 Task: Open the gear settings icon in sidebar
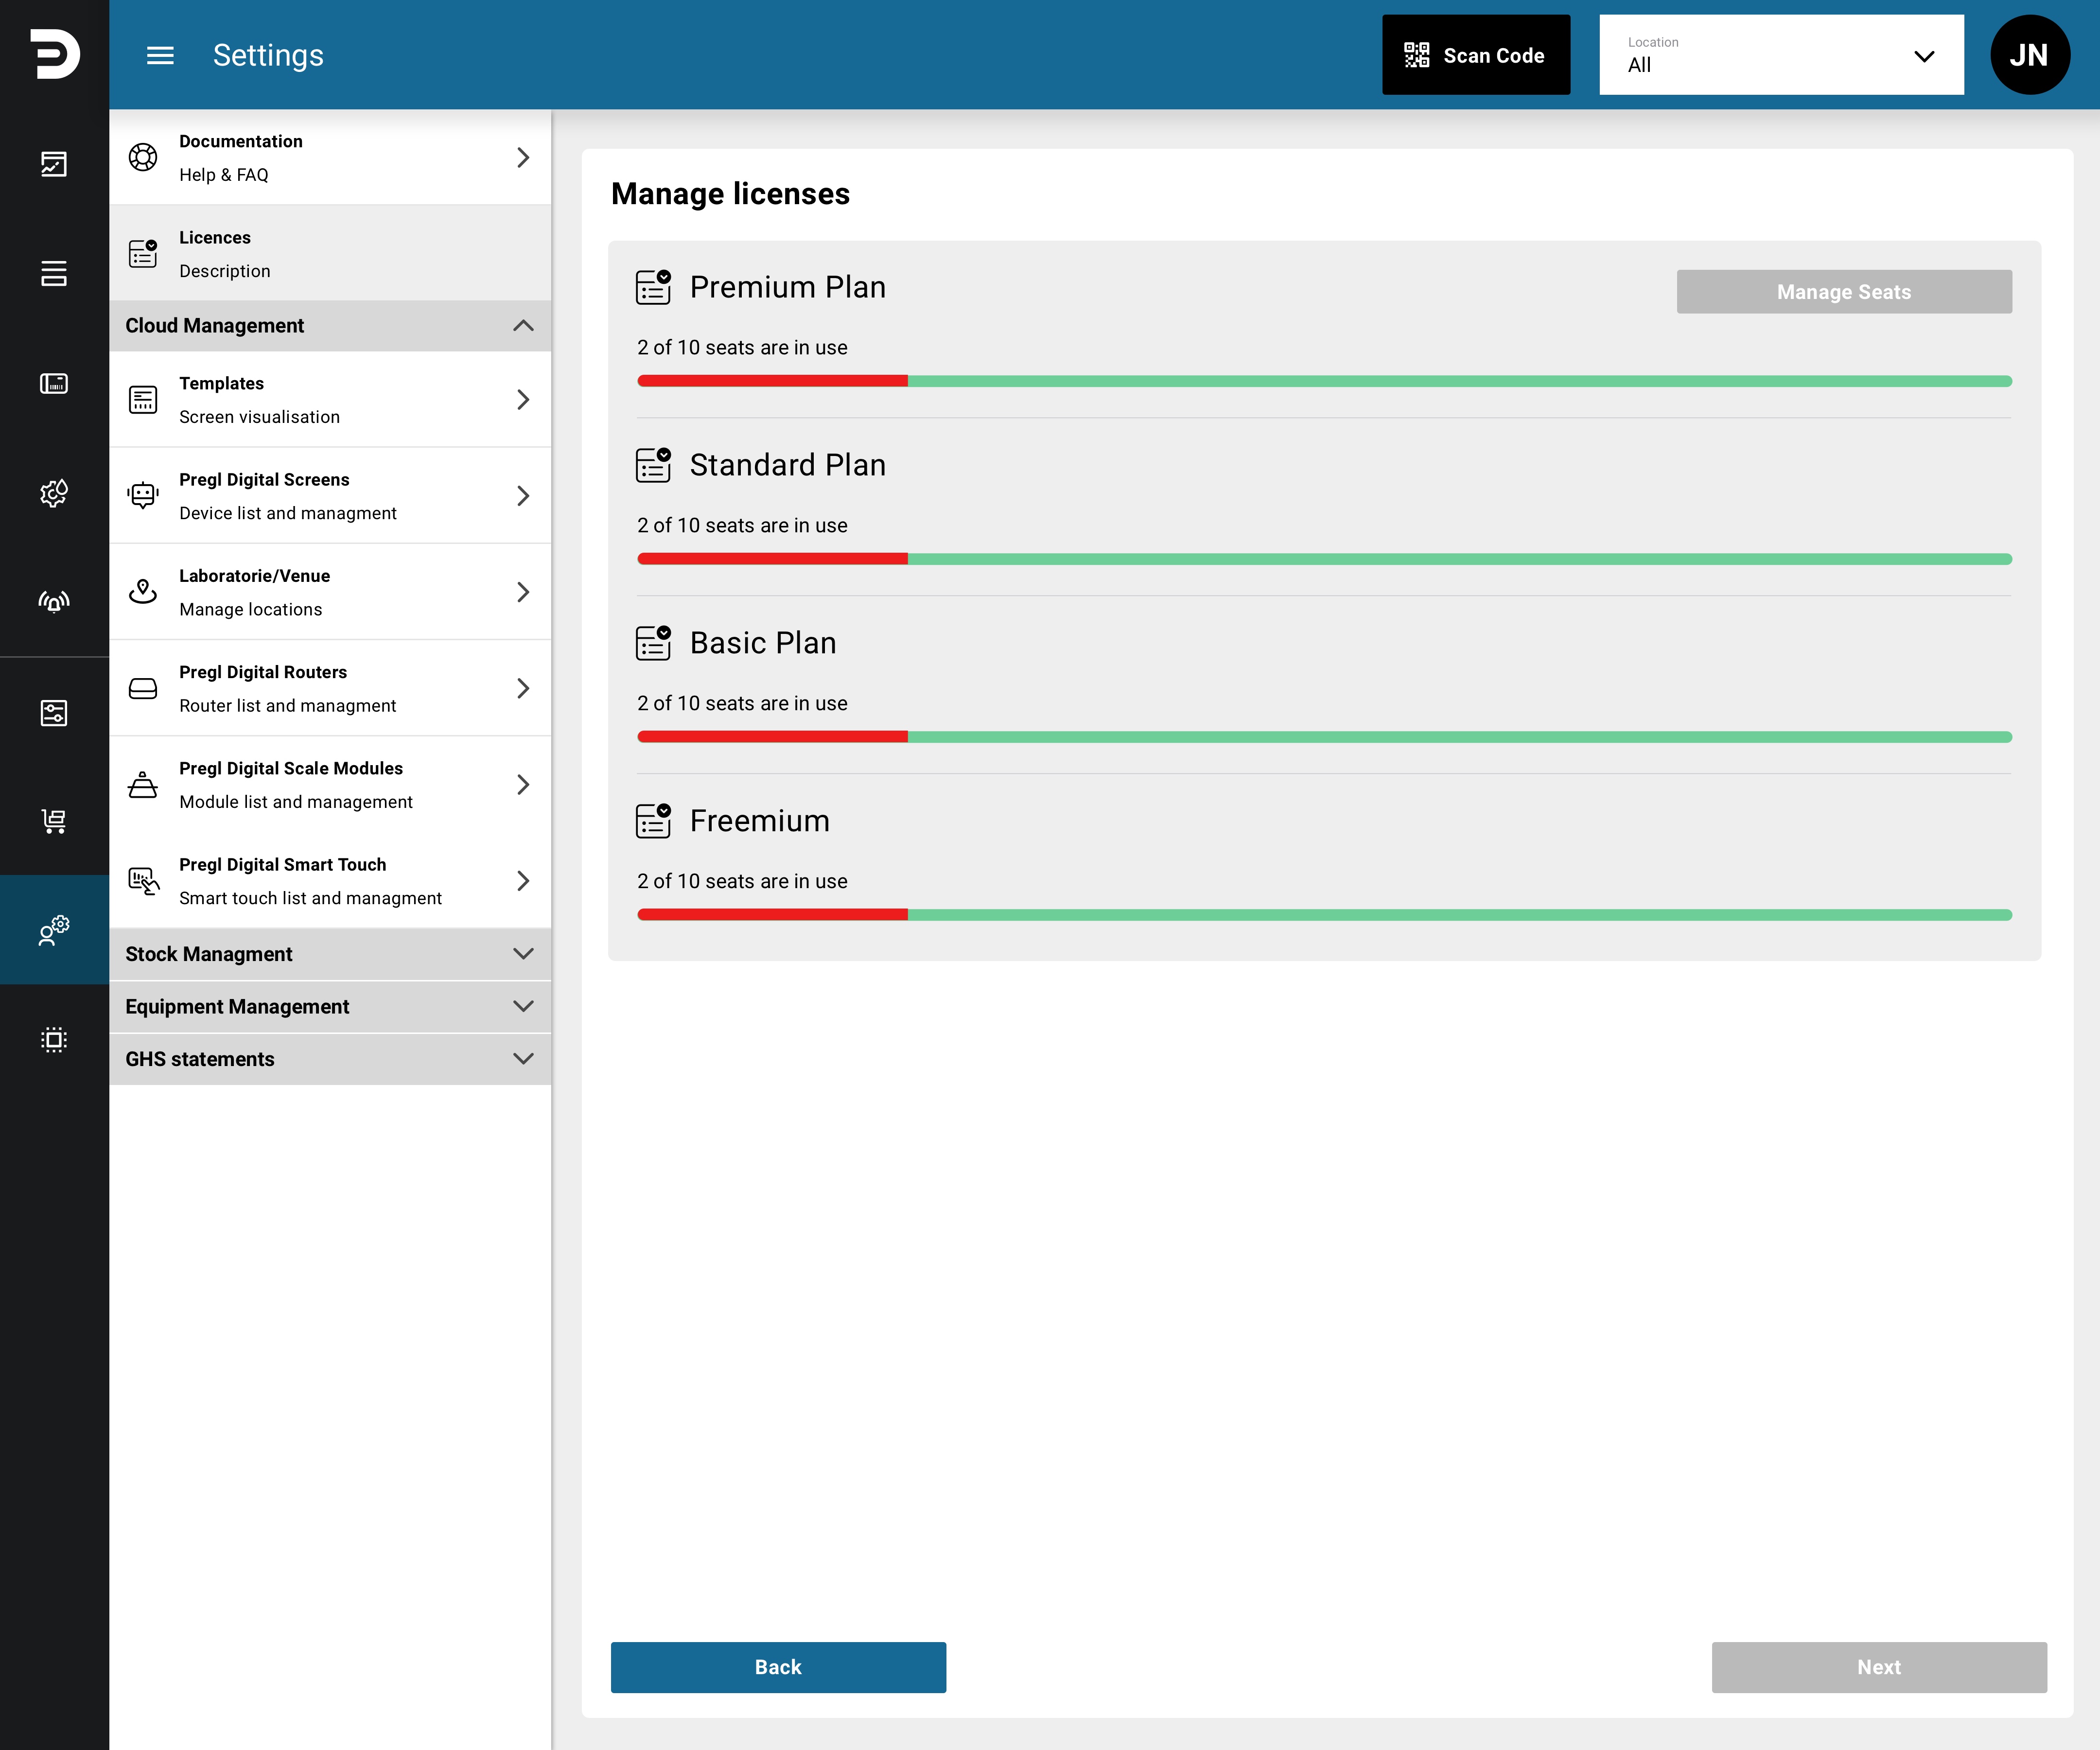pyautogui.click(x=54, y=492)
